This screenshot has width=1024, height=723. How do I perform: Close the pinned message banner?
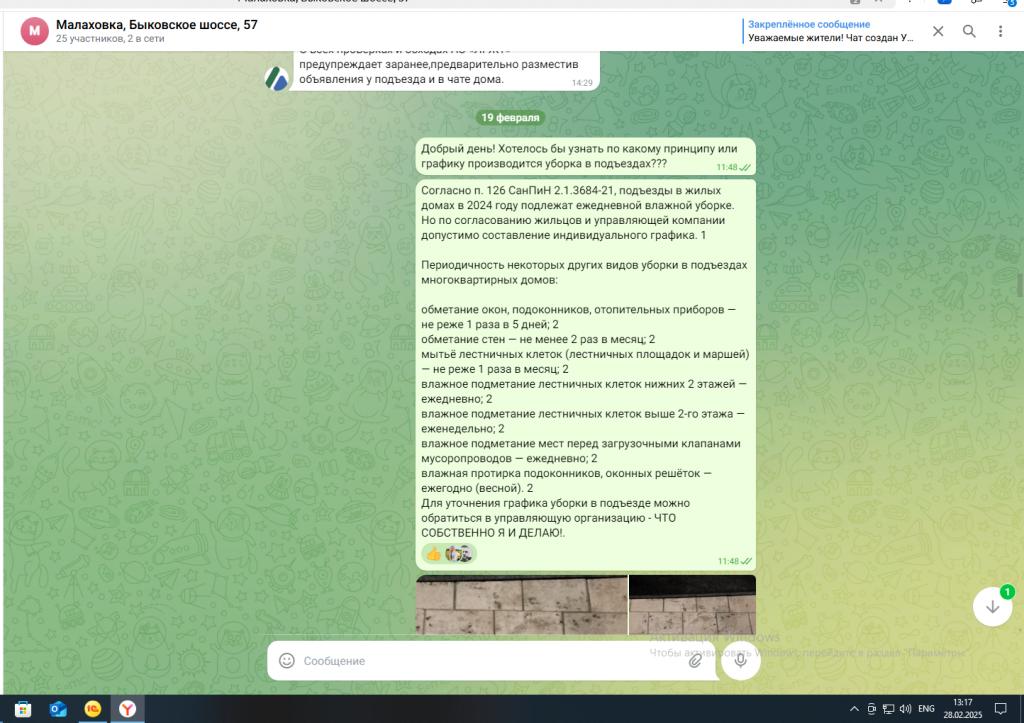click(x=938, y=31)
